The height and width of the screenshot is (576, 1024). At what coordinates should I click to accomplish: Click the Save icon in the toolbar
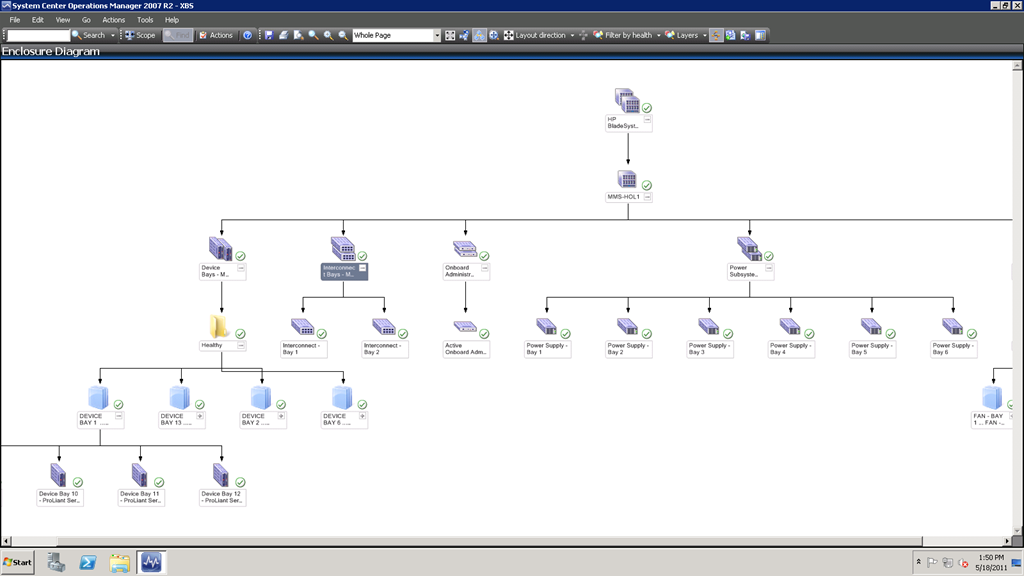point(269,35)
